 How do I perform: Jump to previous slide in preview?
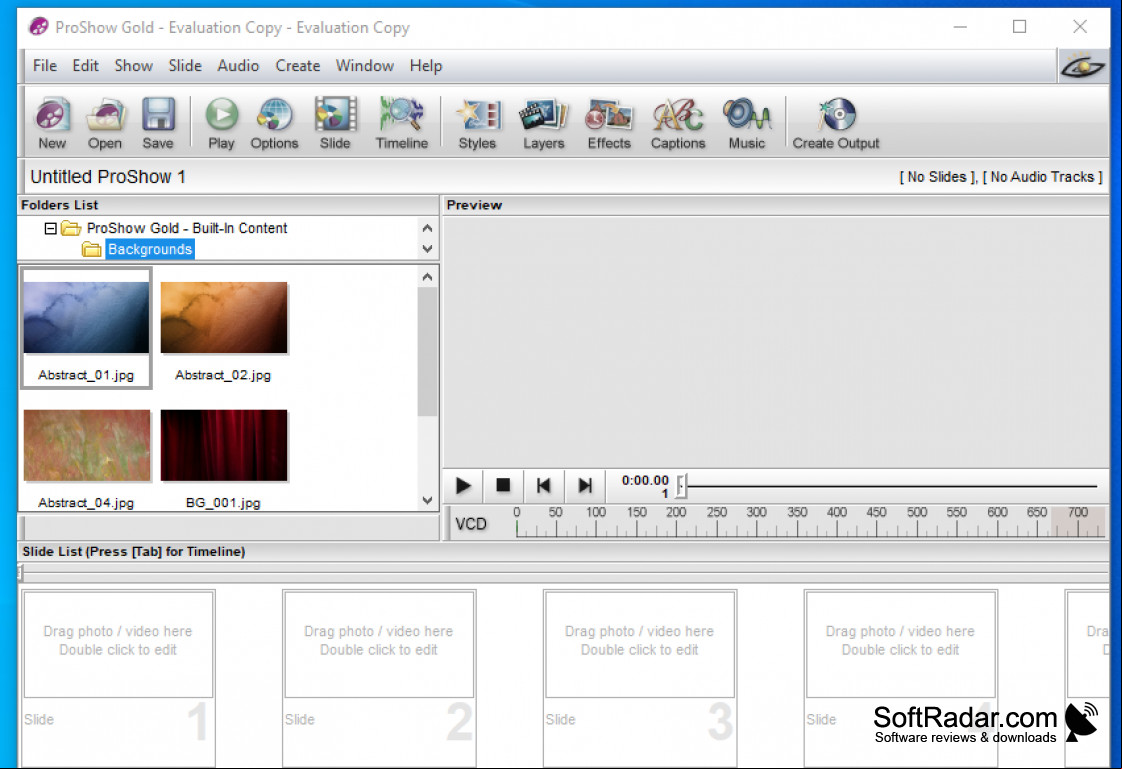point(544,486)
